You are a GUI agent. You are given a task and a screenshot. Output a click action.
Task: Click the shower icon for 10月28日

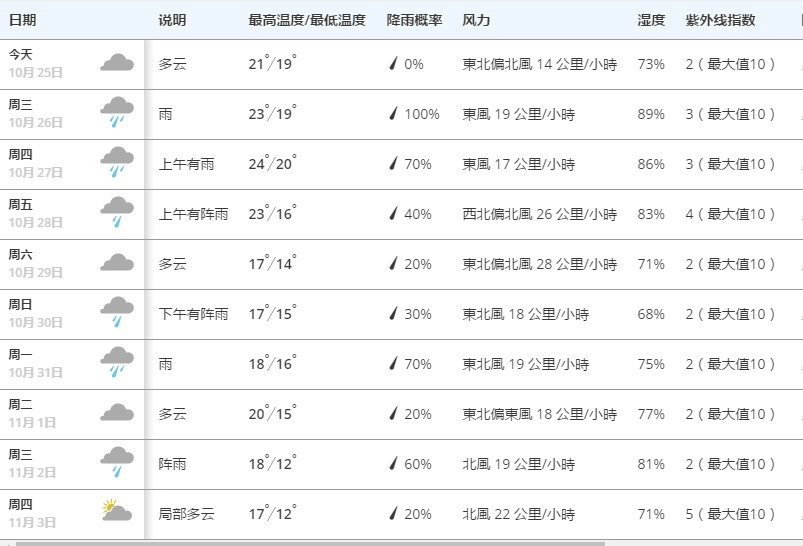click(x=117, y=212)
